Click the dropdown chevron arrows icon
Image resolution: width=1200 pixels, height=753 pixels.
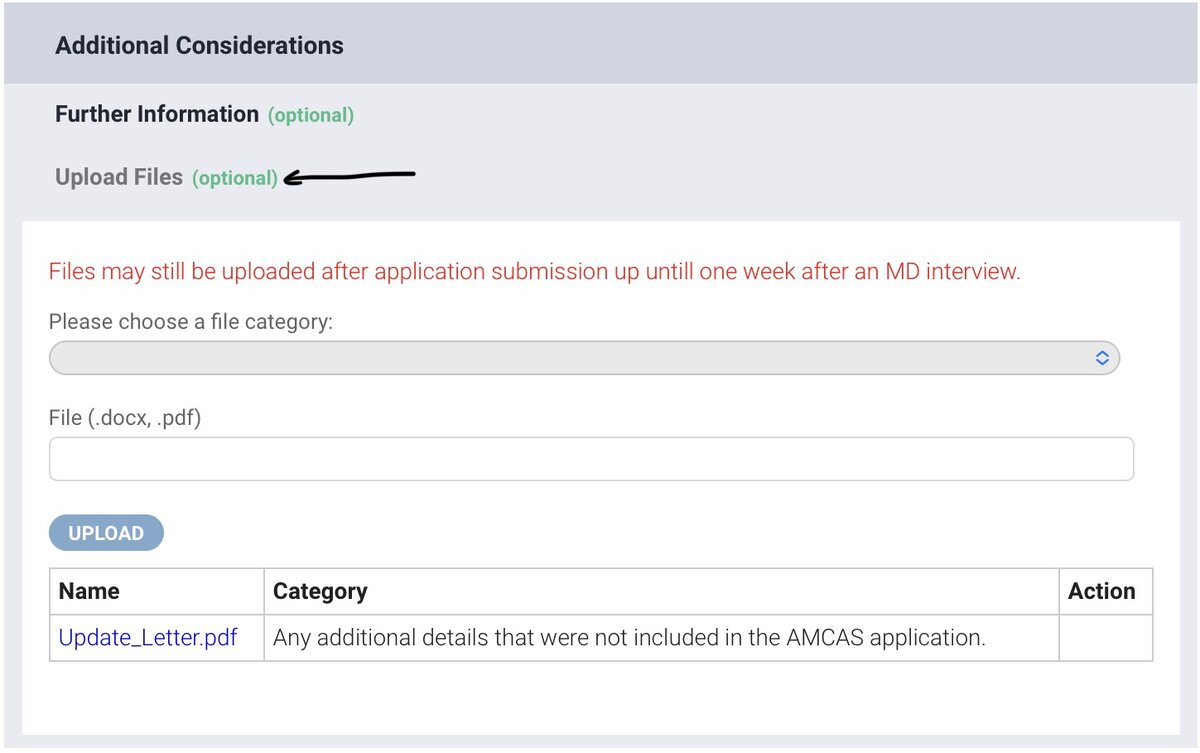click(1101, 358)
